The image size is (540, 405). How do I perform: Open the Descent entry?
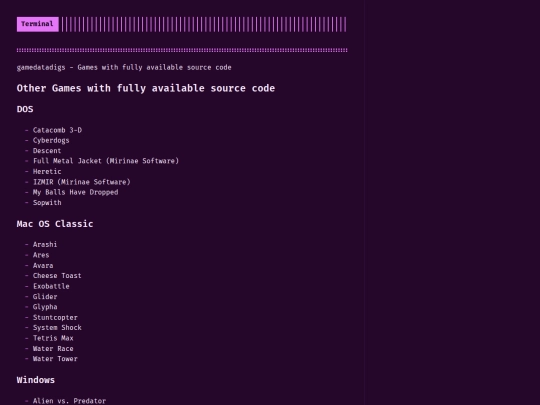(47, 151)
